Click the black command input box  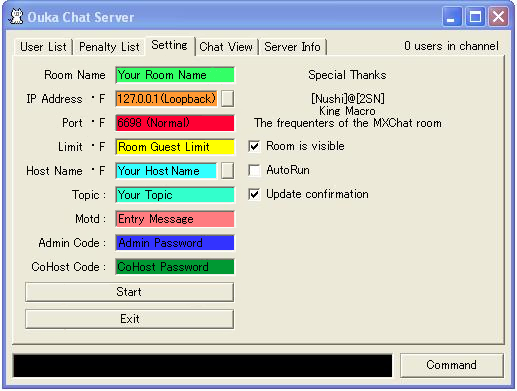tap(203, 366)
